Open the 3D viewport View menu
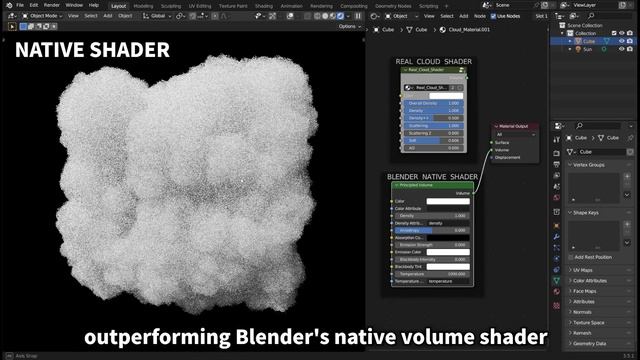This screenshot has height=360, width=640. pyautogui.click(x=73, y=16)
